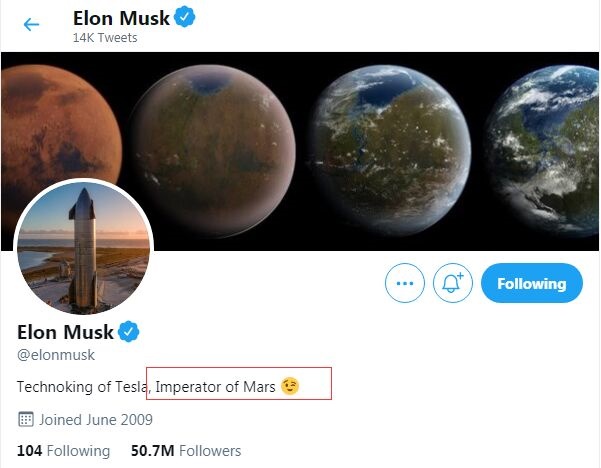
Task: Open the Starship rocket profile picture
Action: pyautogui.click(x=84, y=247)
